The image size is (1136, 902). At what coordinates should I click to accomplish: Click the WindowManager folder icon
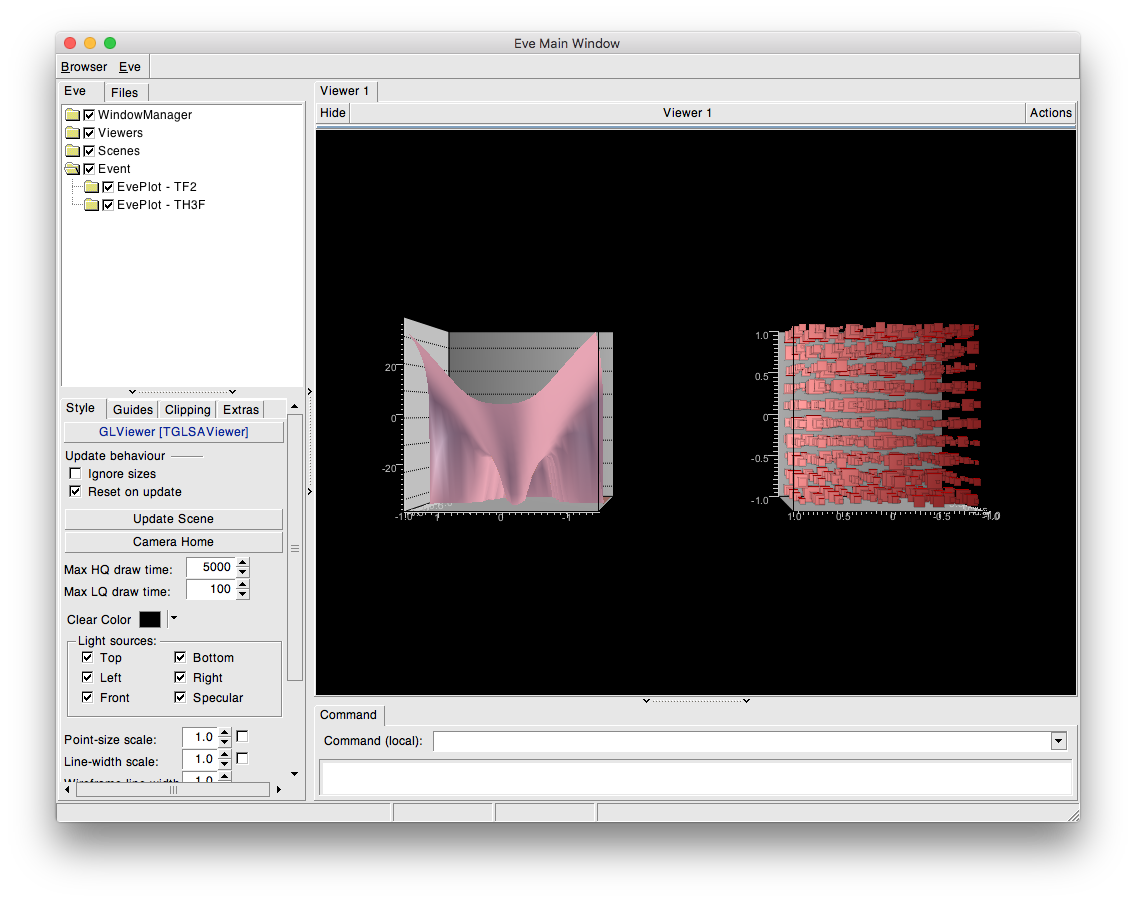[x=72, y=115]
